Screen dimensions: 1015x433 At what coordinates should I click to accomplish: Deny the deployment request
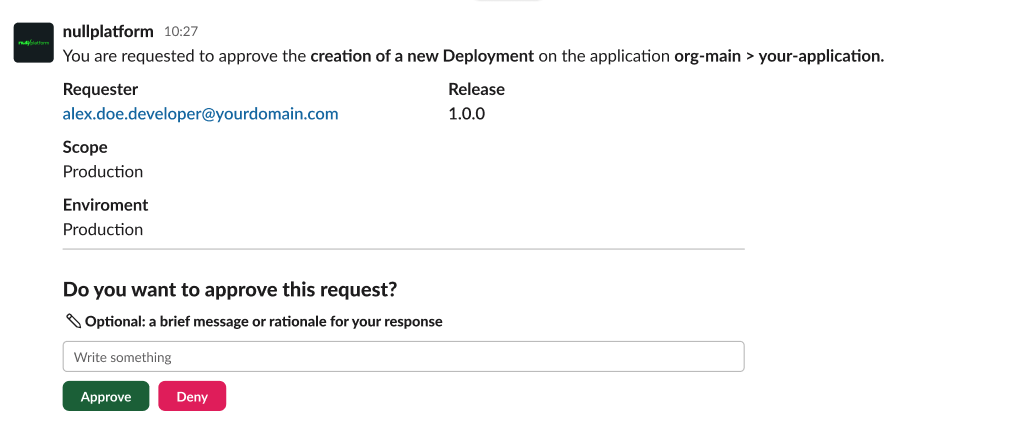point(192,396)
